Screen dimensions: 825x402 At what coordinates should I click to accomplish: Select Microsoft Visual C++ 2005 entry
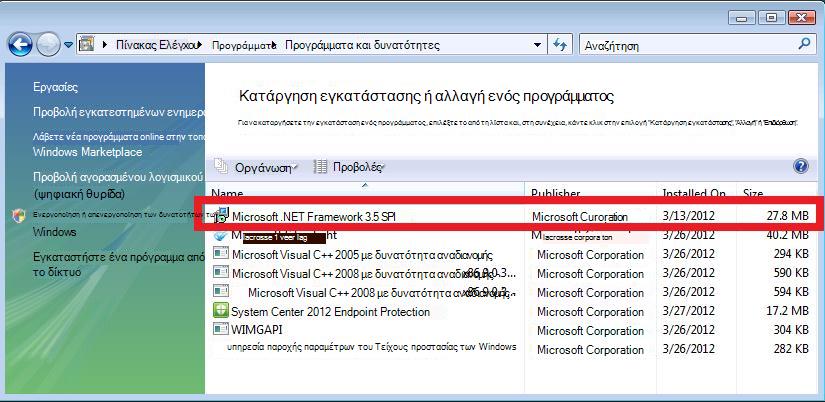[362, 255]
